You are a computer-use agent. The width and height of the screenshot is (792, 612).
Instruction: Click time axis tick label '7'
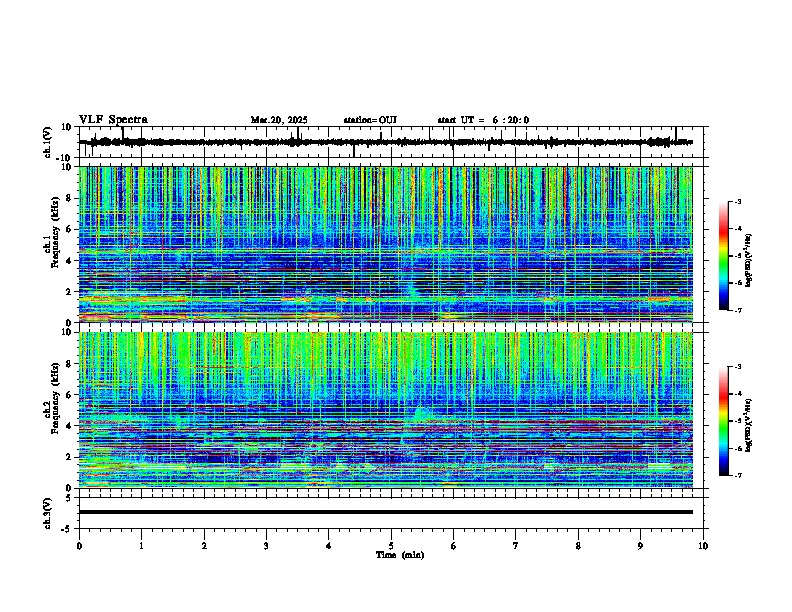click(516, 546)
